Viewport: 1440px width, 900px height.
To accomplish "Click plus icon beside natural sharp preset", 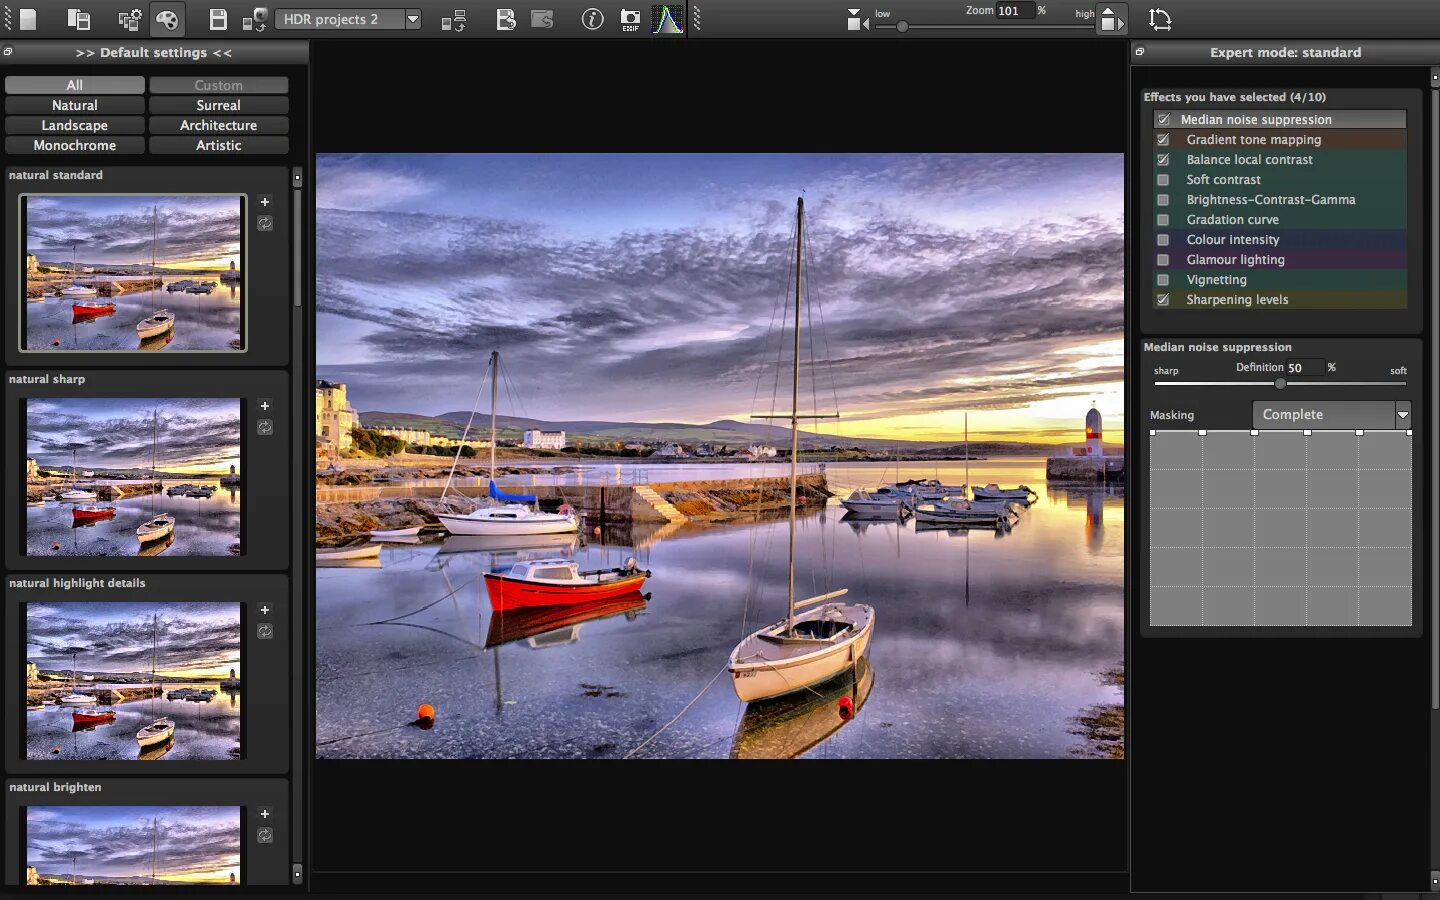I will (x=265, y=406).
